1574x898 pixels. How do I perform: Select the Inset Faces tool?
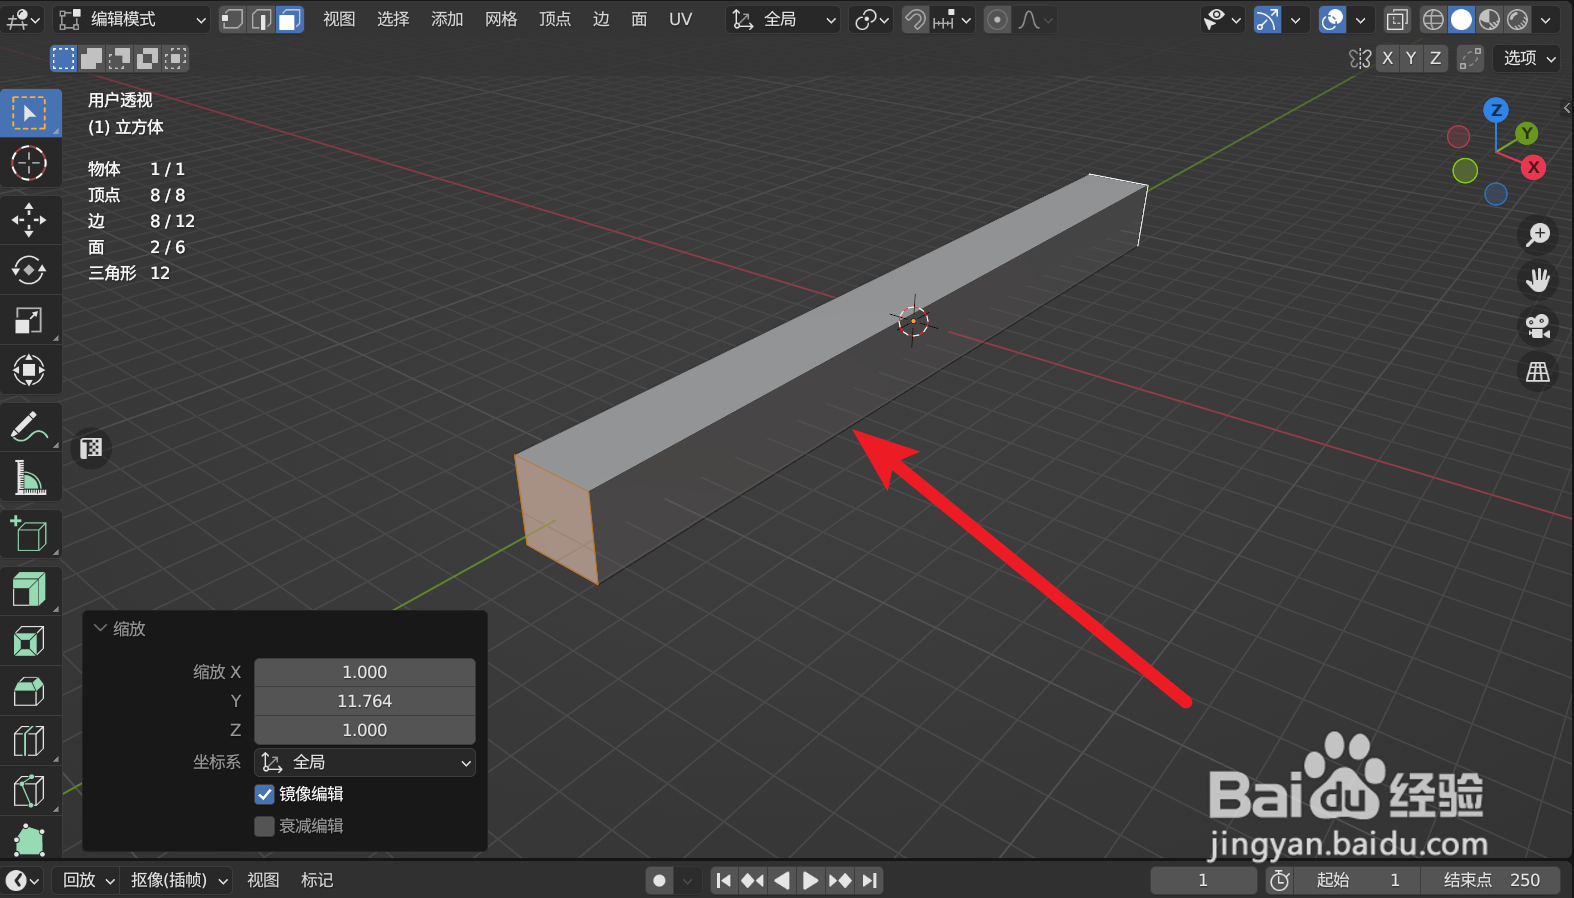(29, 640)
